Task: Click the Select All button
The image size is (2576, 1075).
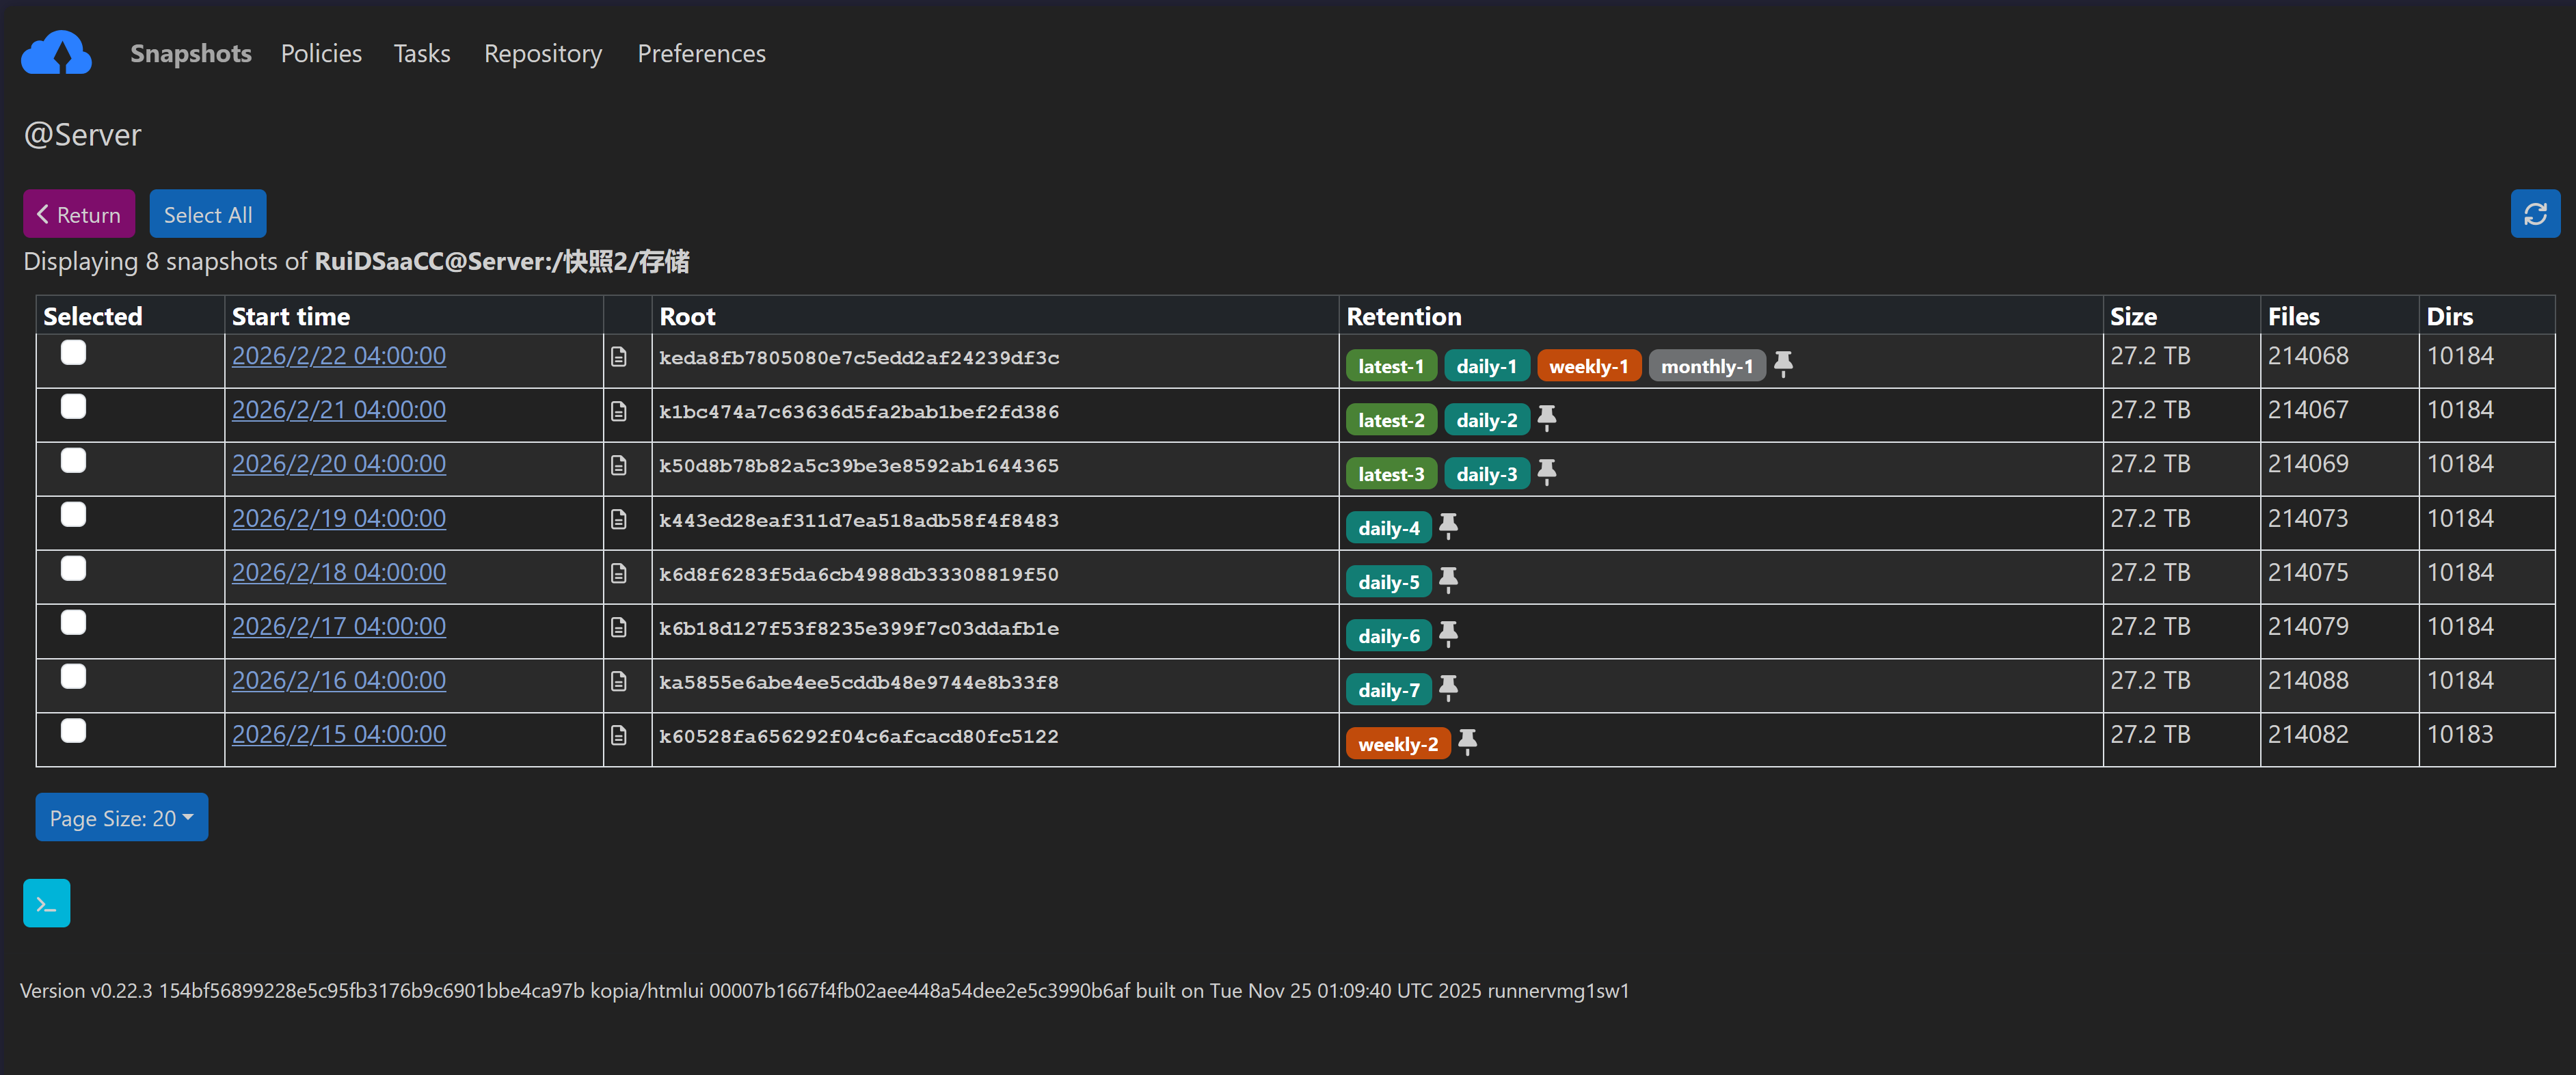Action: [207, 214]
